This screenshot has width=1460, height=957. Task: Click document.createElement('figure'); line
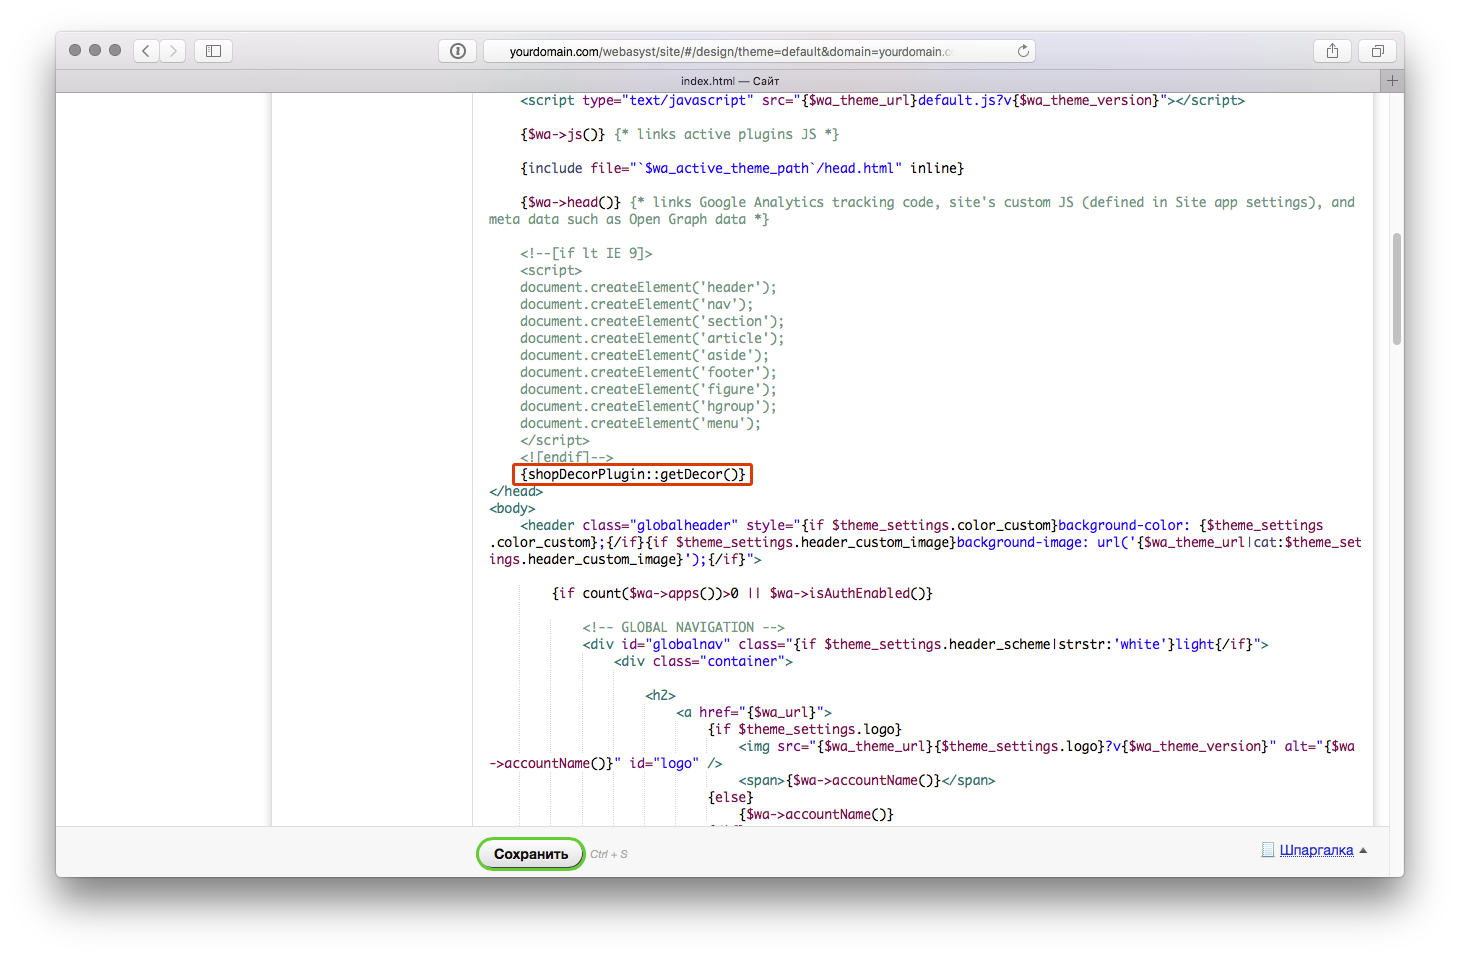pyautogui.click(x=648, y=389)
